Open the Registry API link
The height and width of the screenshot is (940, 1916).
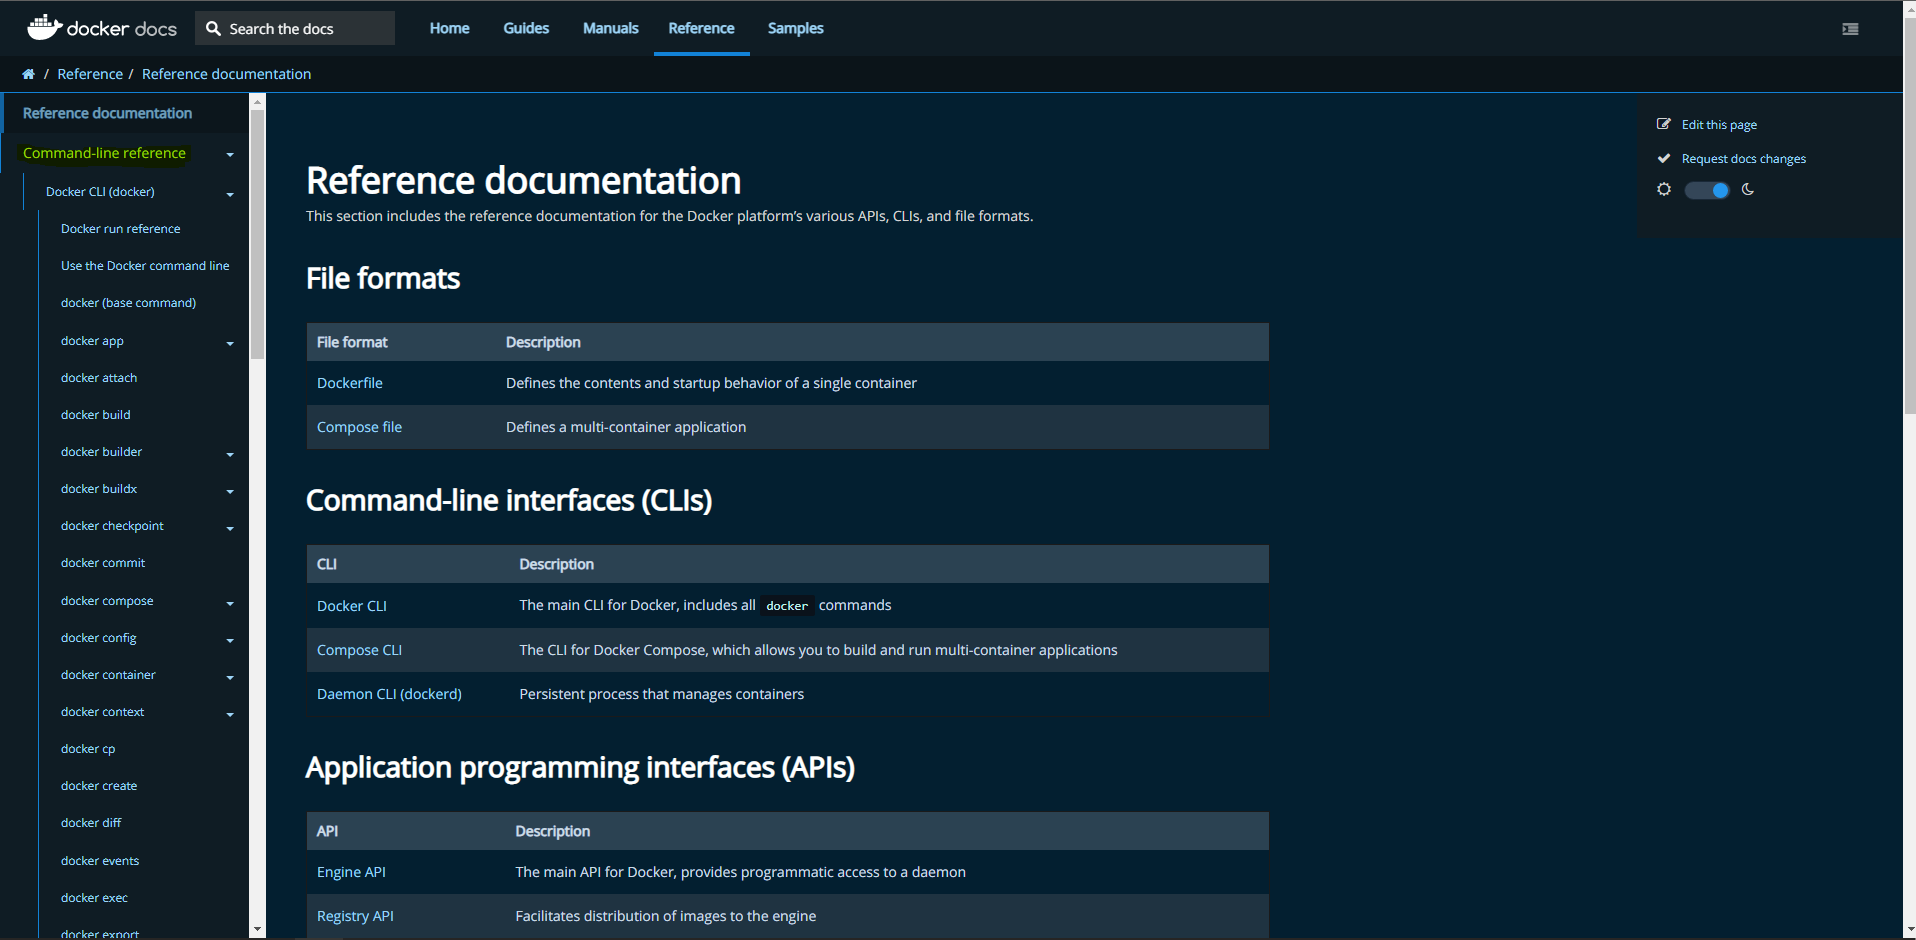pyautogui.click(x=355, y=916)
